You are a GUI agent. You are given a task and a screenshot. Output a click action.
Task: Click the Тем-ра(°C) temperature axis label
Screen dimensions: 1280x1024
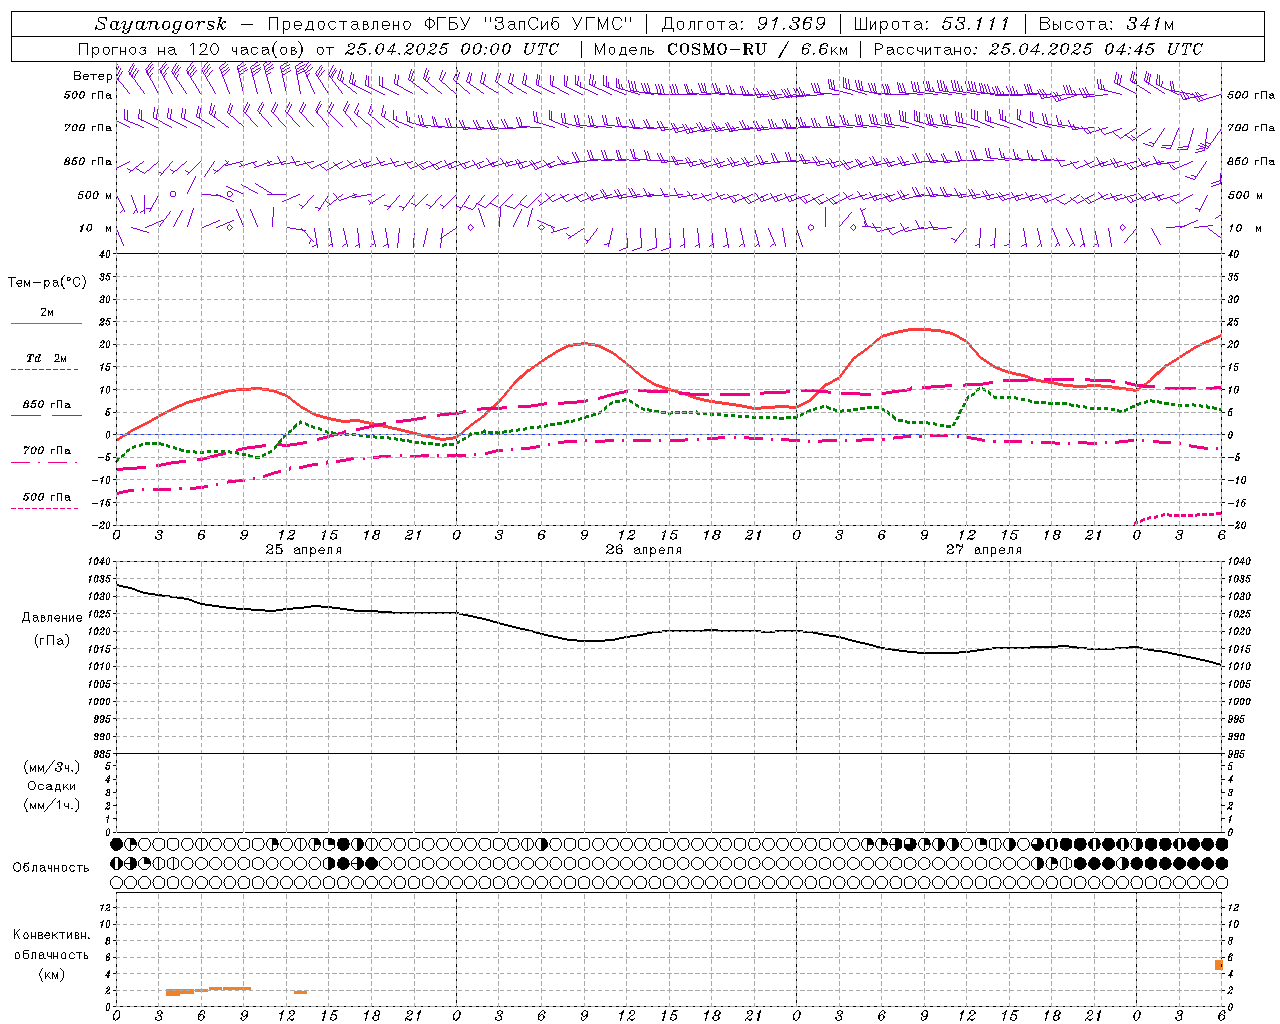pos(46,283)
